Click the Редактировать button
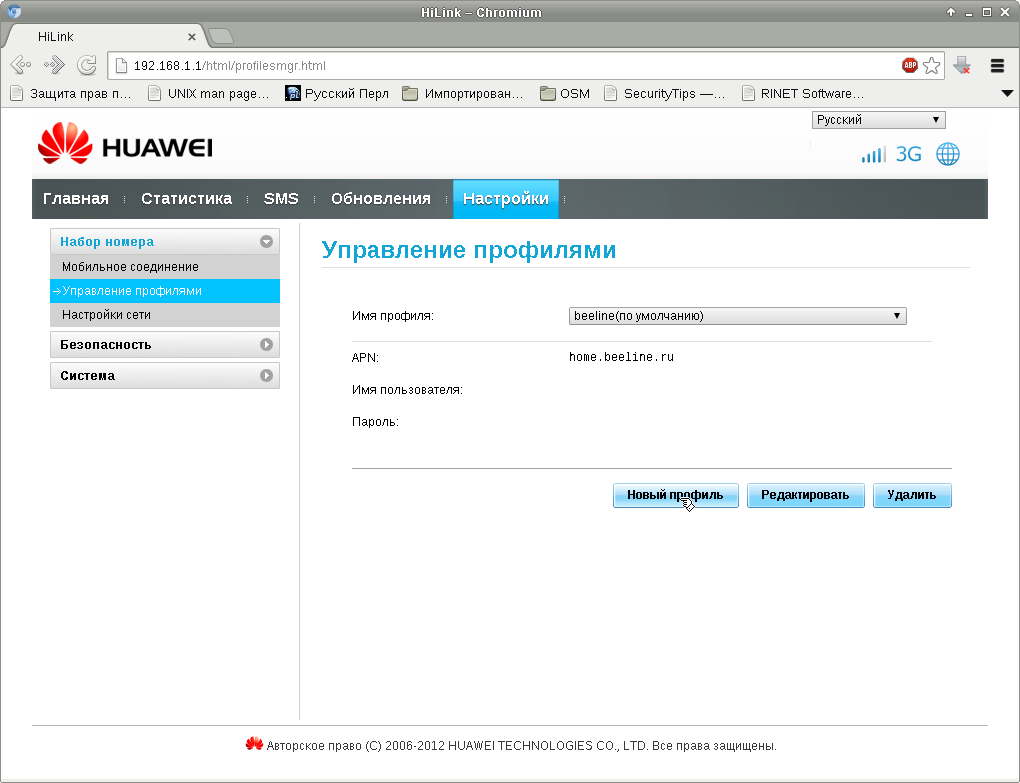The height and width of the screenshot is (783, 1020). click(x=805, y=496)
